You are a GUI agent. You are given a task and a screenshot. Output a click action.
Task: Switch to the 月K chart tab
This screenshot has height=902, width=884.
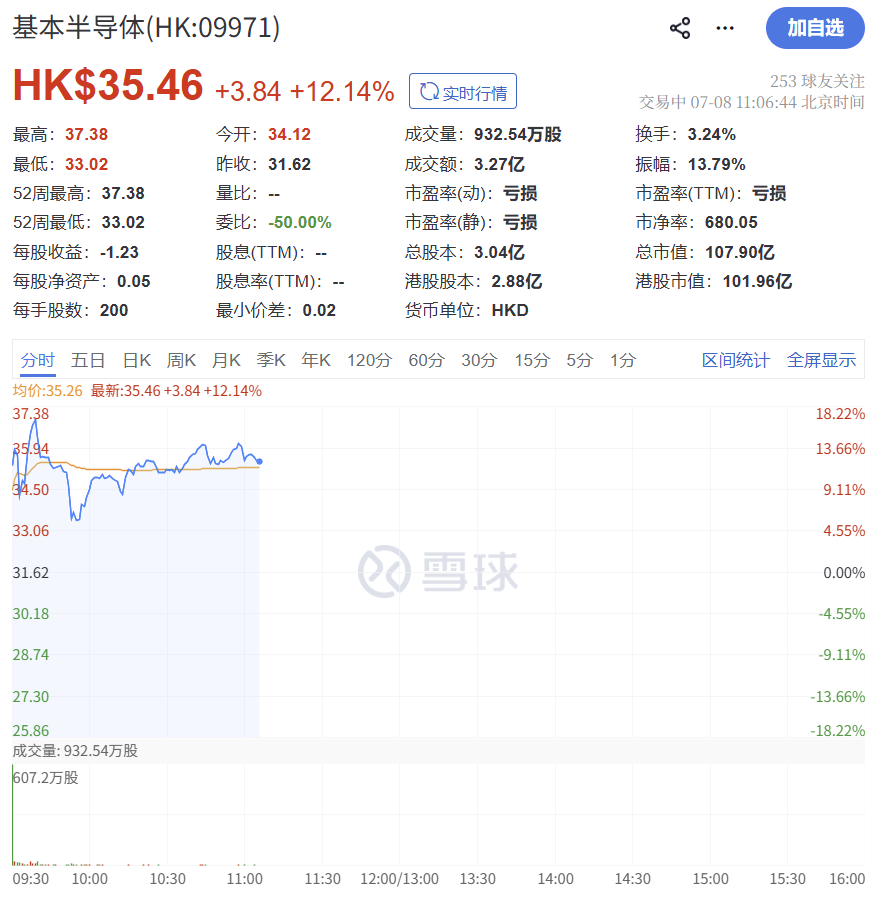coord(226,360)
